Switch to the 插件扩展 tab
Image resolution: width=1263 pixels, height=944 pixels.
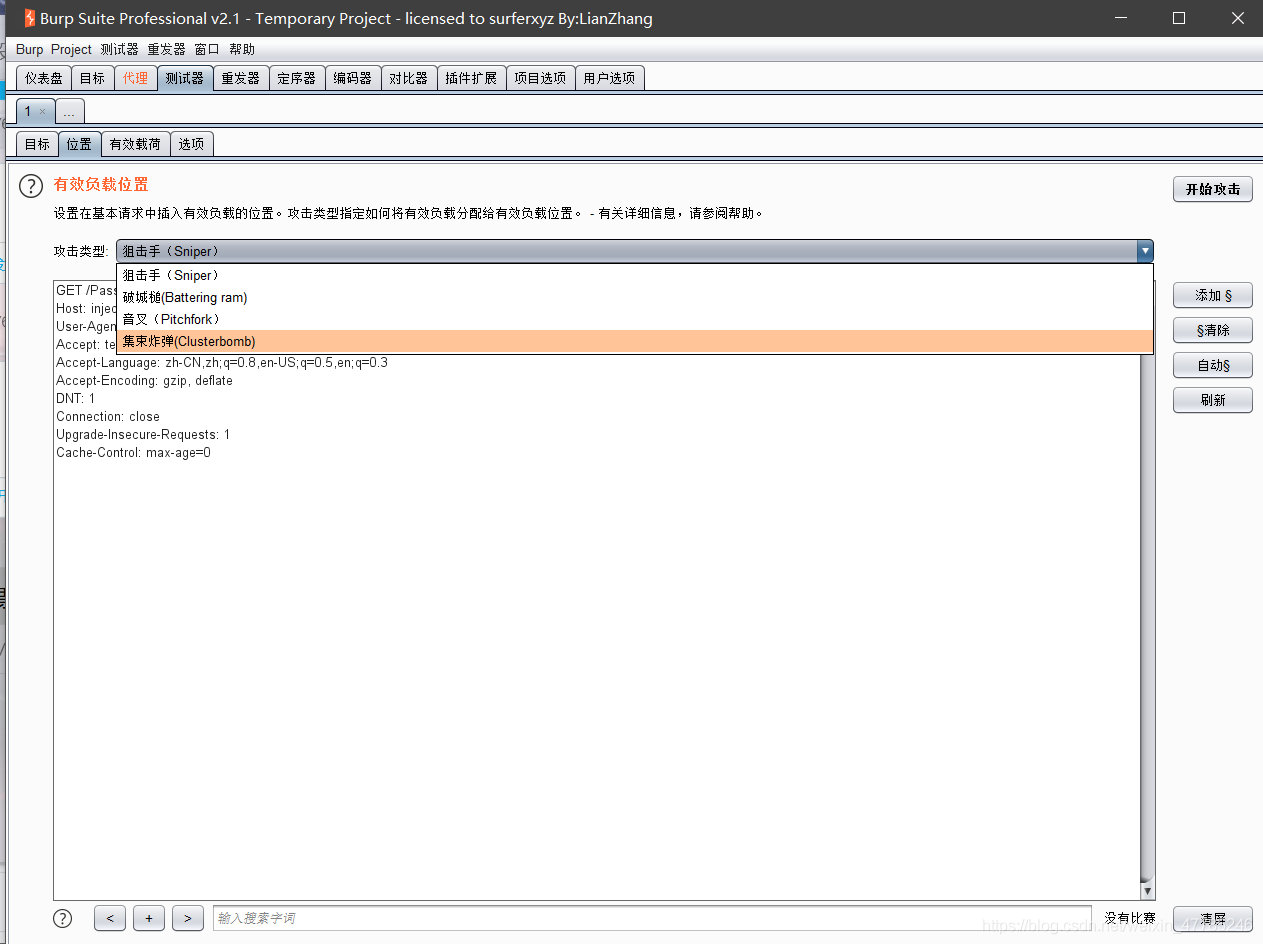tap(471, 78)
